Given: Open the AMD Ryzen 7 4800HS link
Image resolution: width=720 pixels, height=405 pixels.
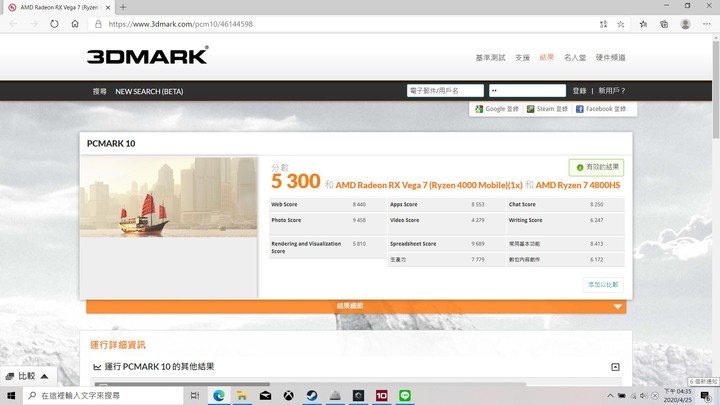Looking at the screenshot, I should (578, 185).
